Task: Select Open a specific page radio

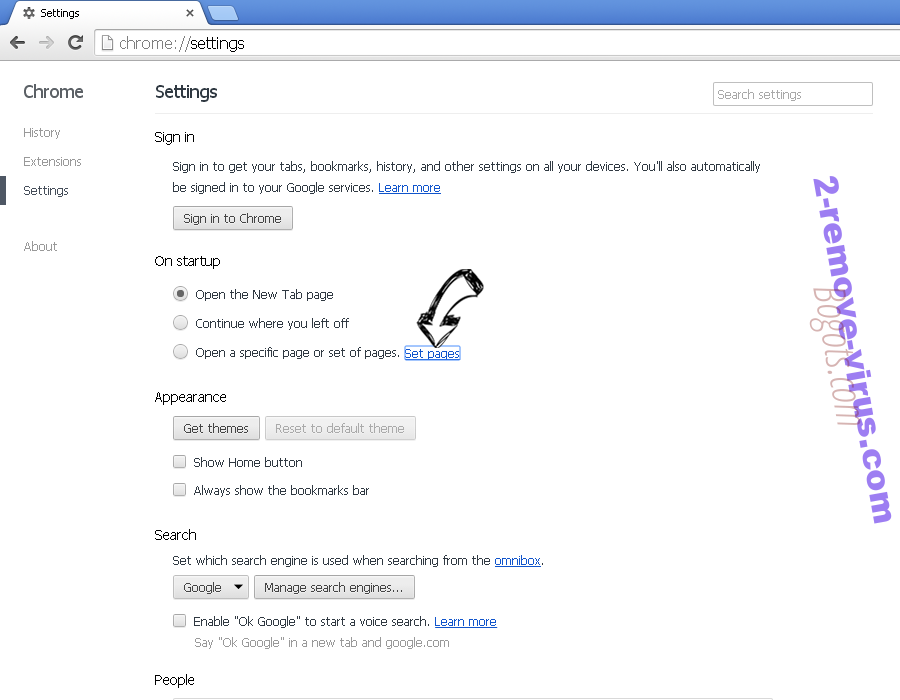Action: tap(180, 351)
